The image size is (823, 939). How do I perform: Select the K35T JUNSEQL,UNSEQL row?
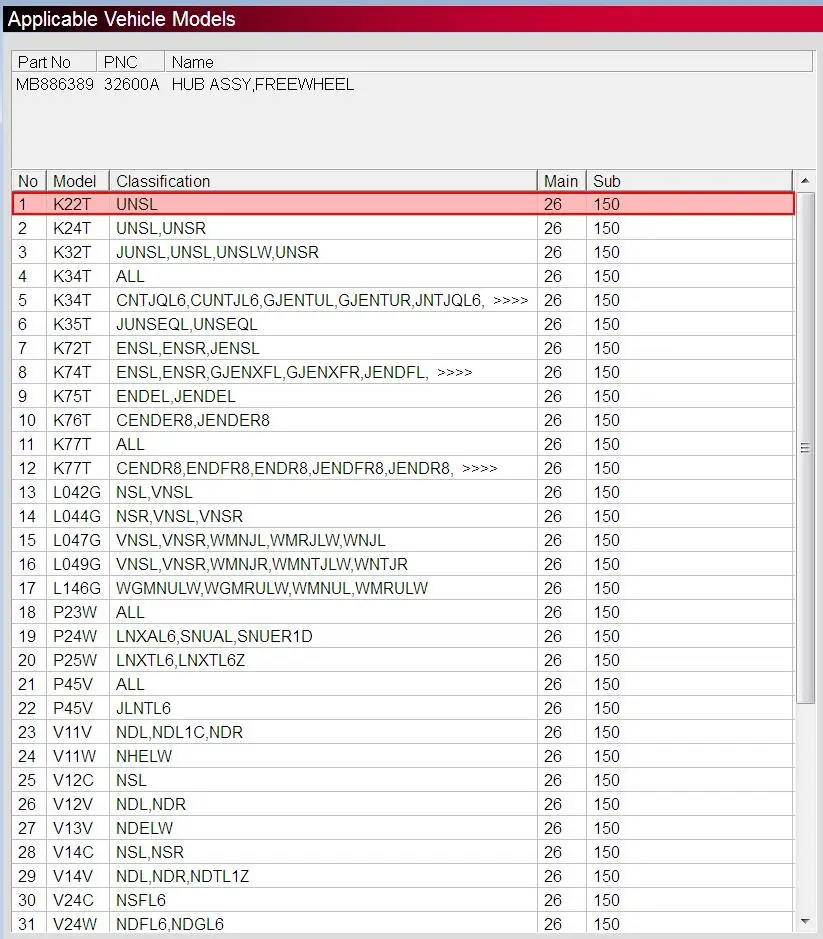click(x=403, y=324)
